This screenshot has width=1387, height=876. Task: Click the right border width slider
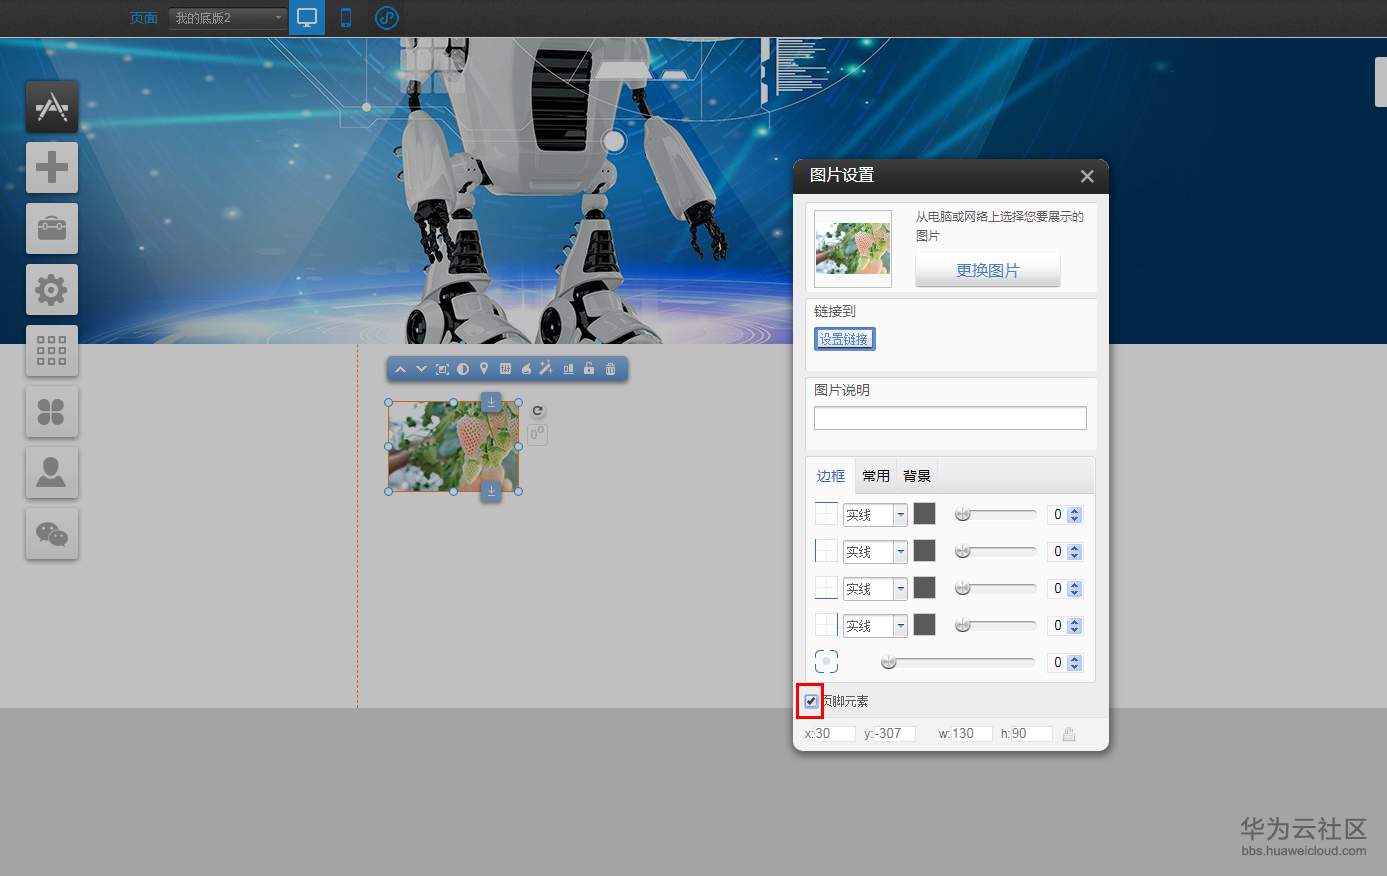tap(996, 625)
